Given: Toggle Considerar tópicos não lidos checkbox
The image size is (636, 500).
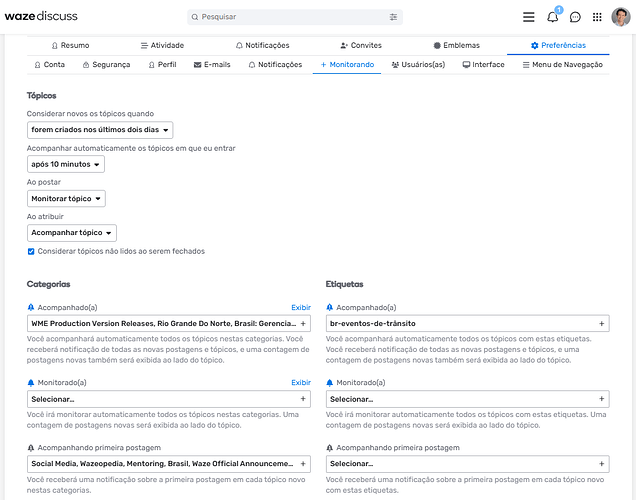Looking at the screenshot, I should click(31, 251).
